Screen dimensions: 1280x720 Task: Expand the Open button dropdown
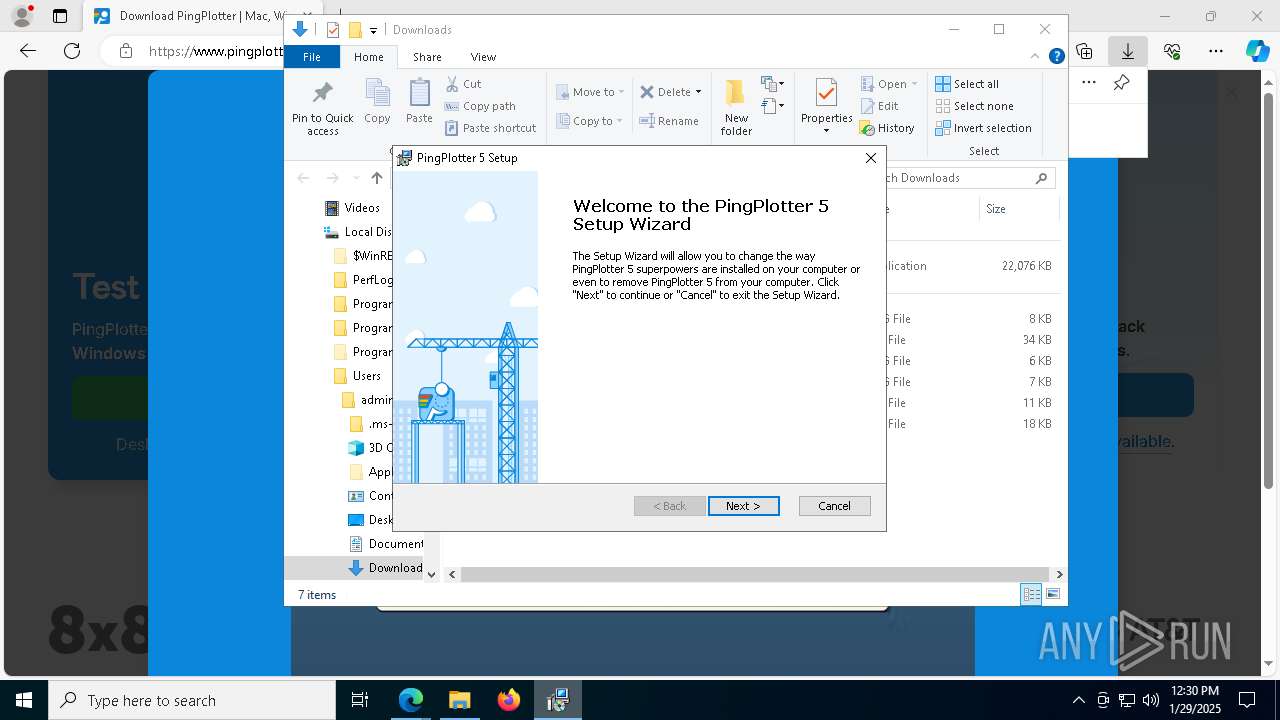coord(914,84)
